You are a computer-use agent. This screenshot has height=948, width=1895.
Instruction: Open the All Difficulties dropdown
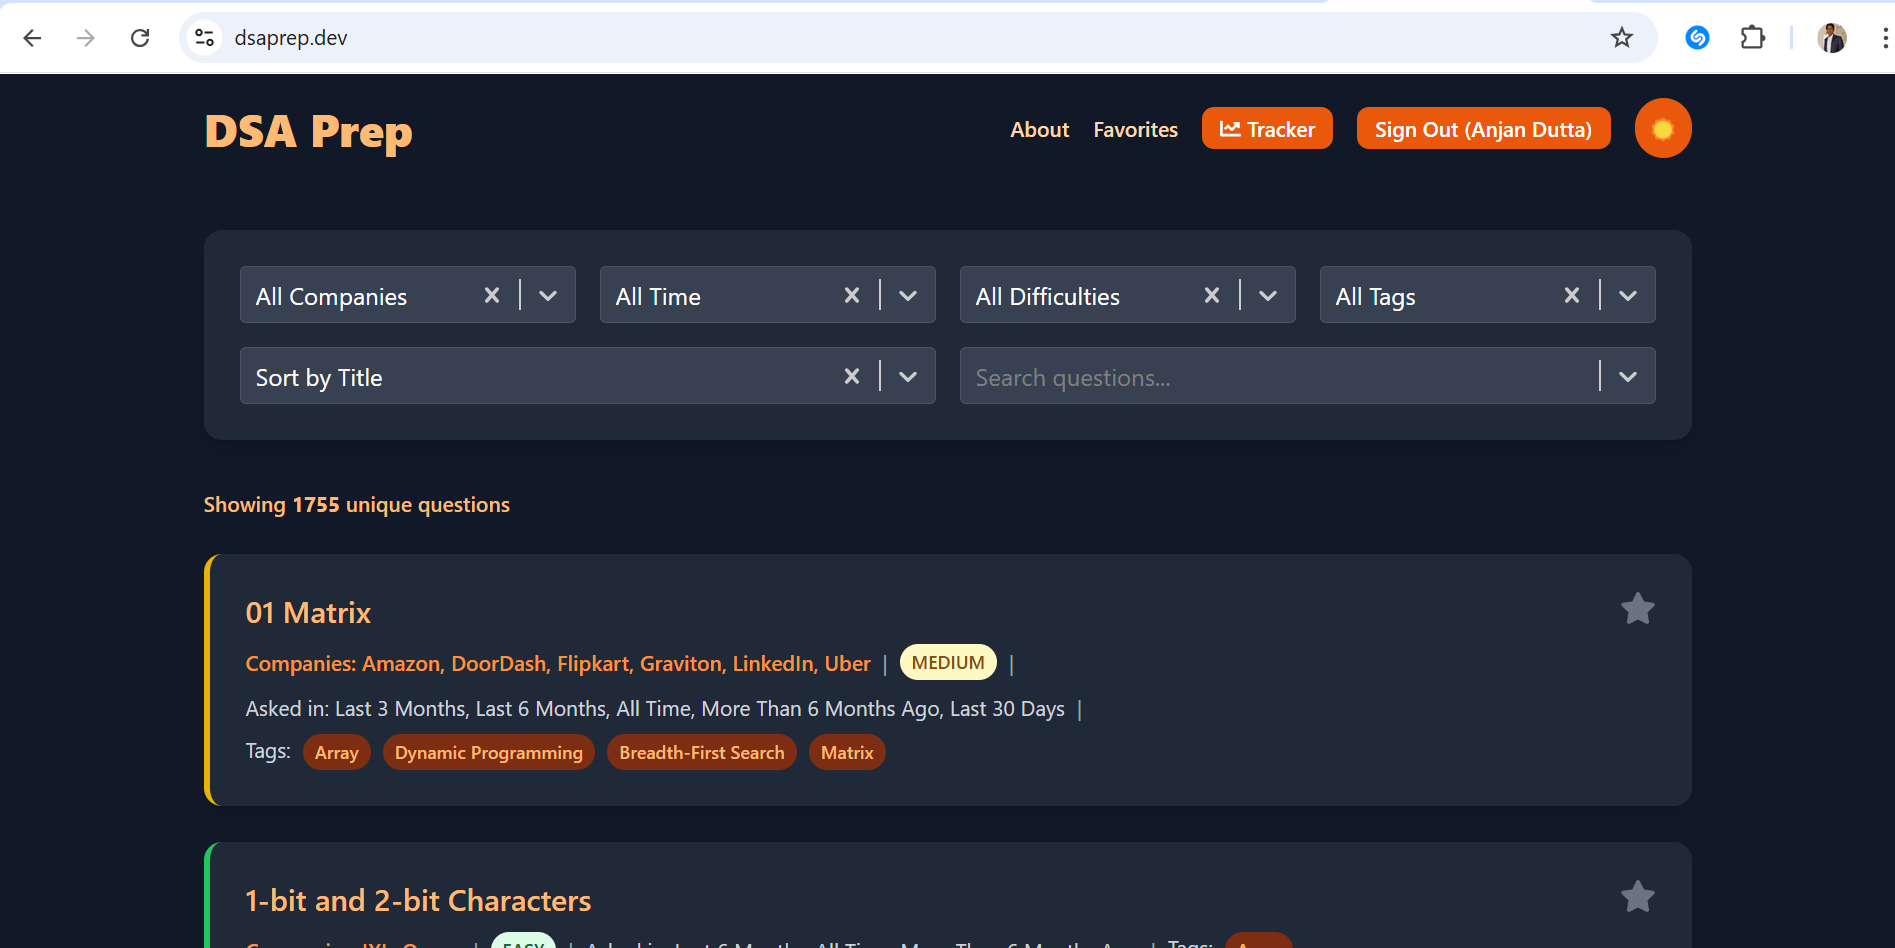tap(1267, 294)
